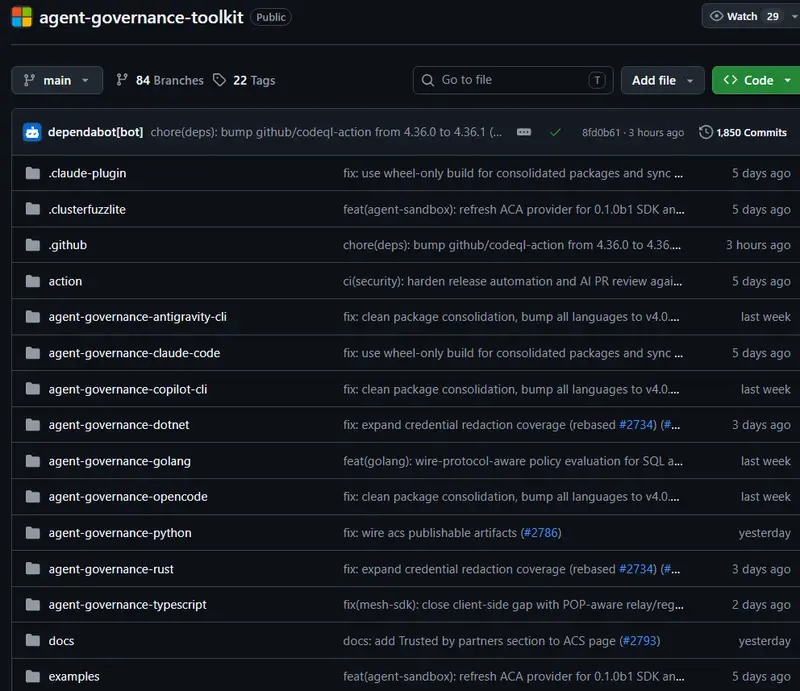Click folder icon for .github
Viewport: 800px width, 691px height.
coord(33,245)
